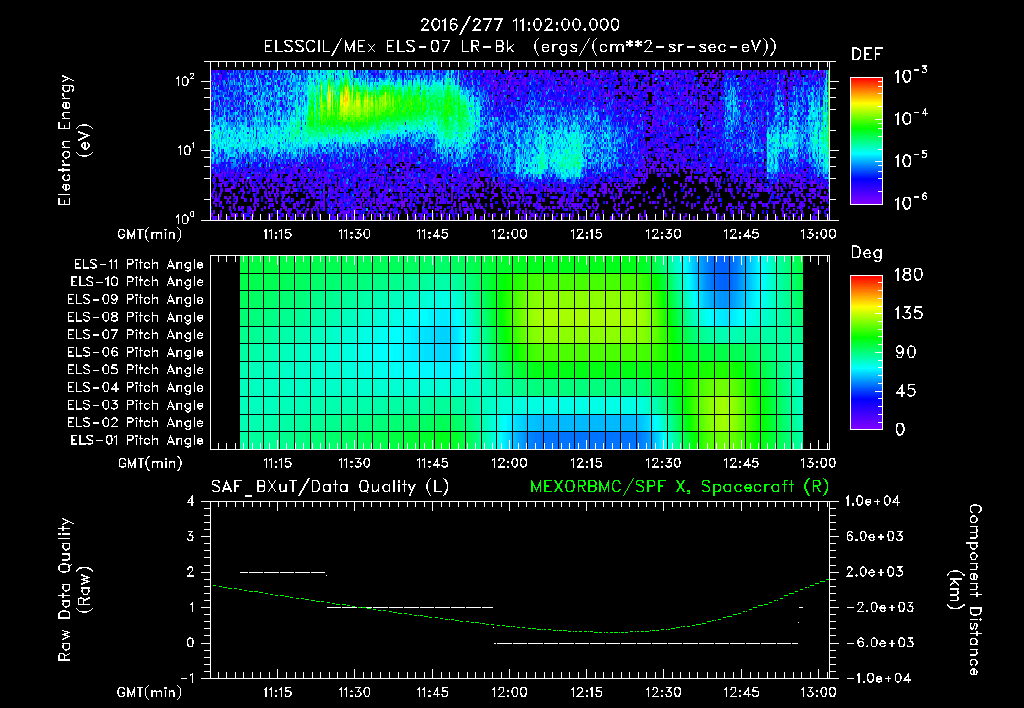Select the ELS-10 Pitch Angle row label

[x=137, y=282]
